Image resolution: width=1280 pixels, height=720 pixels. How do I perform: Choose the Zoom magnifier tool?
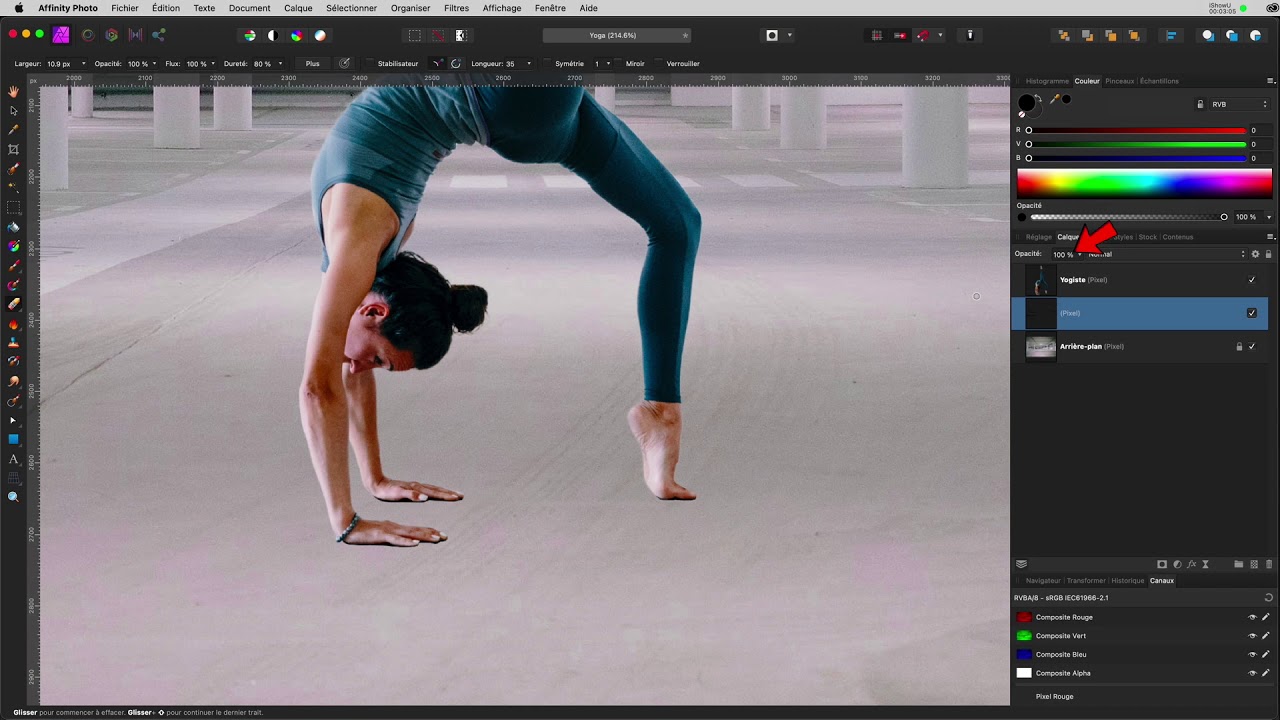click(x=14, y=497)
